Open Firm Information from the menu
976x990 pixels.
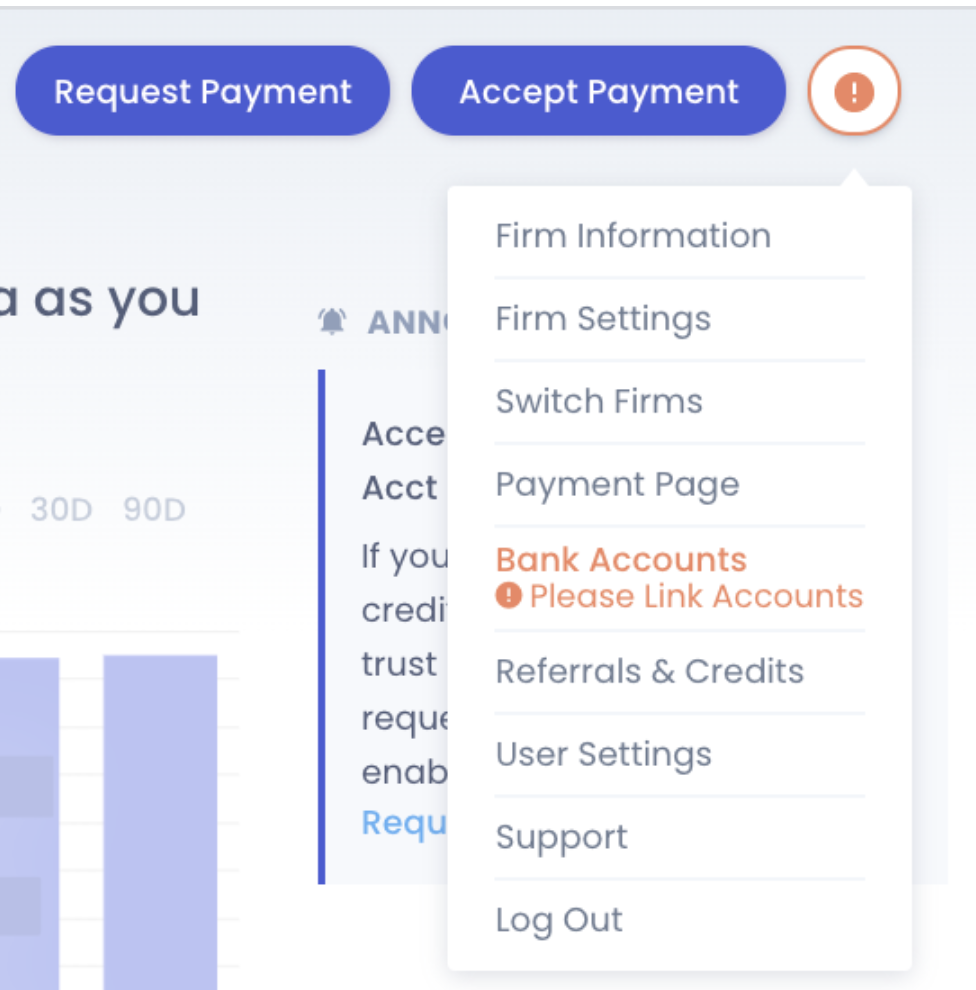pyautogui.click(x=633, y=236)
